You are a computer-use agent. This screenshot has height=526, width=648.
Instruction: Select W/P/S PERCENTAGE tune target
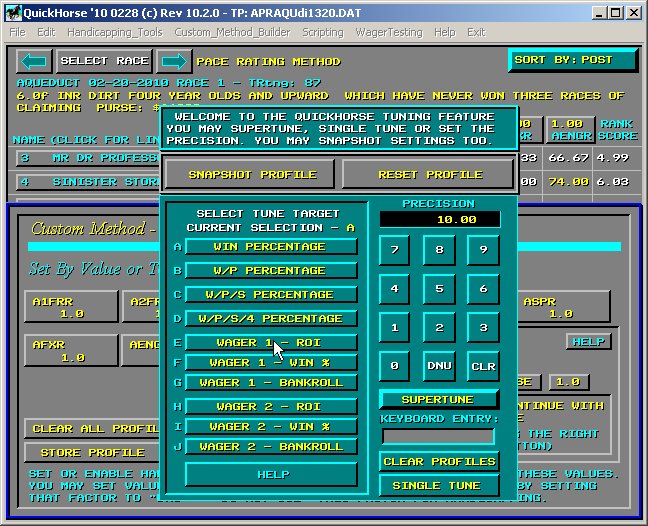tap(271, 295)
